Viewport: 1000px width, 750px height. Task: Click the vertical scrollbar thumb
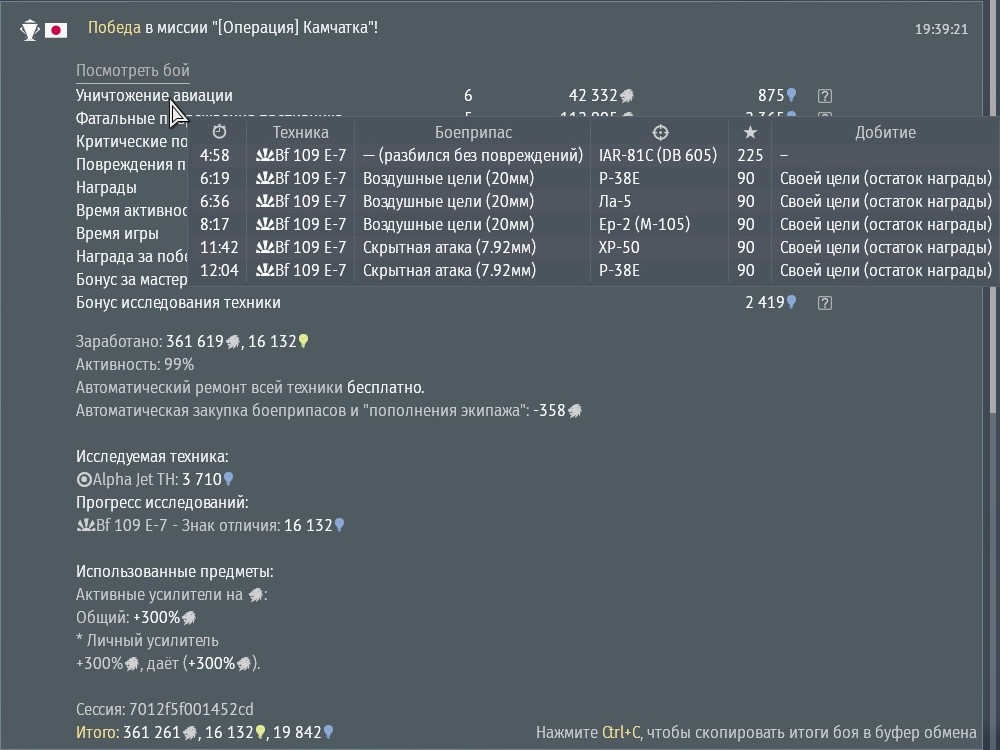click(992, 207)
